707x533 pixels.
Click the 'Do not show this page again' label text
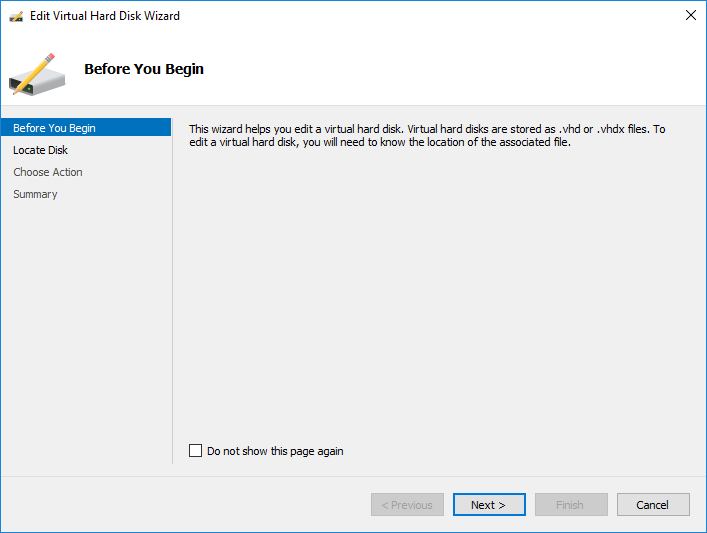pyautogui.click(x=275, y=451)
